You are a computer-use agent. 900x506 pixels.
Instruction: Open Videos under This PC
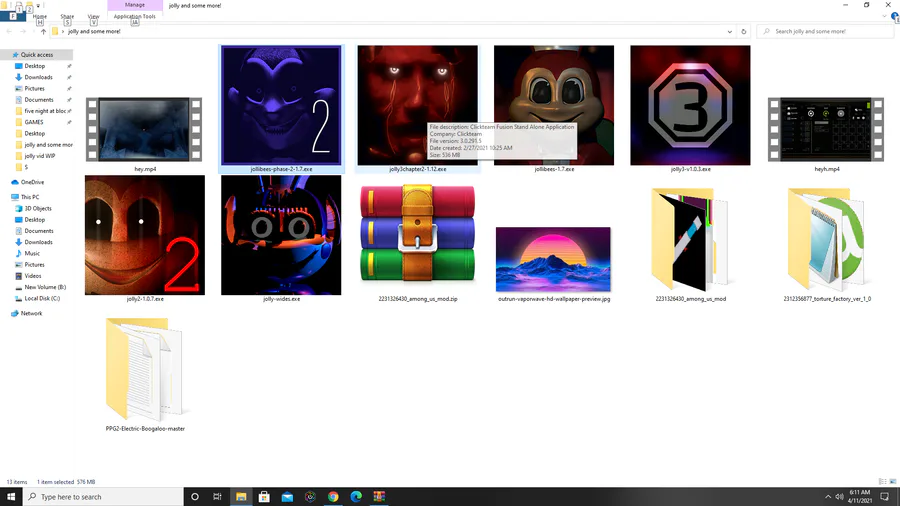point(33,276)
